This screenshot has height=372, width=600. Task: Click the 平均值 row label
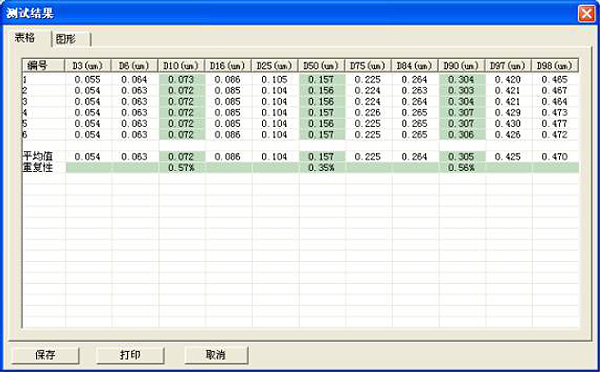pos(38,156)
